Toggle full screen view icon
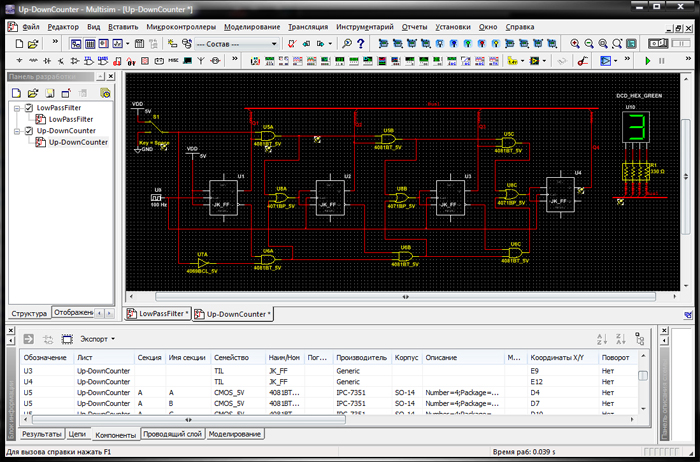The height and width of the screenshot is (462, 700). (x=631, y=44)
